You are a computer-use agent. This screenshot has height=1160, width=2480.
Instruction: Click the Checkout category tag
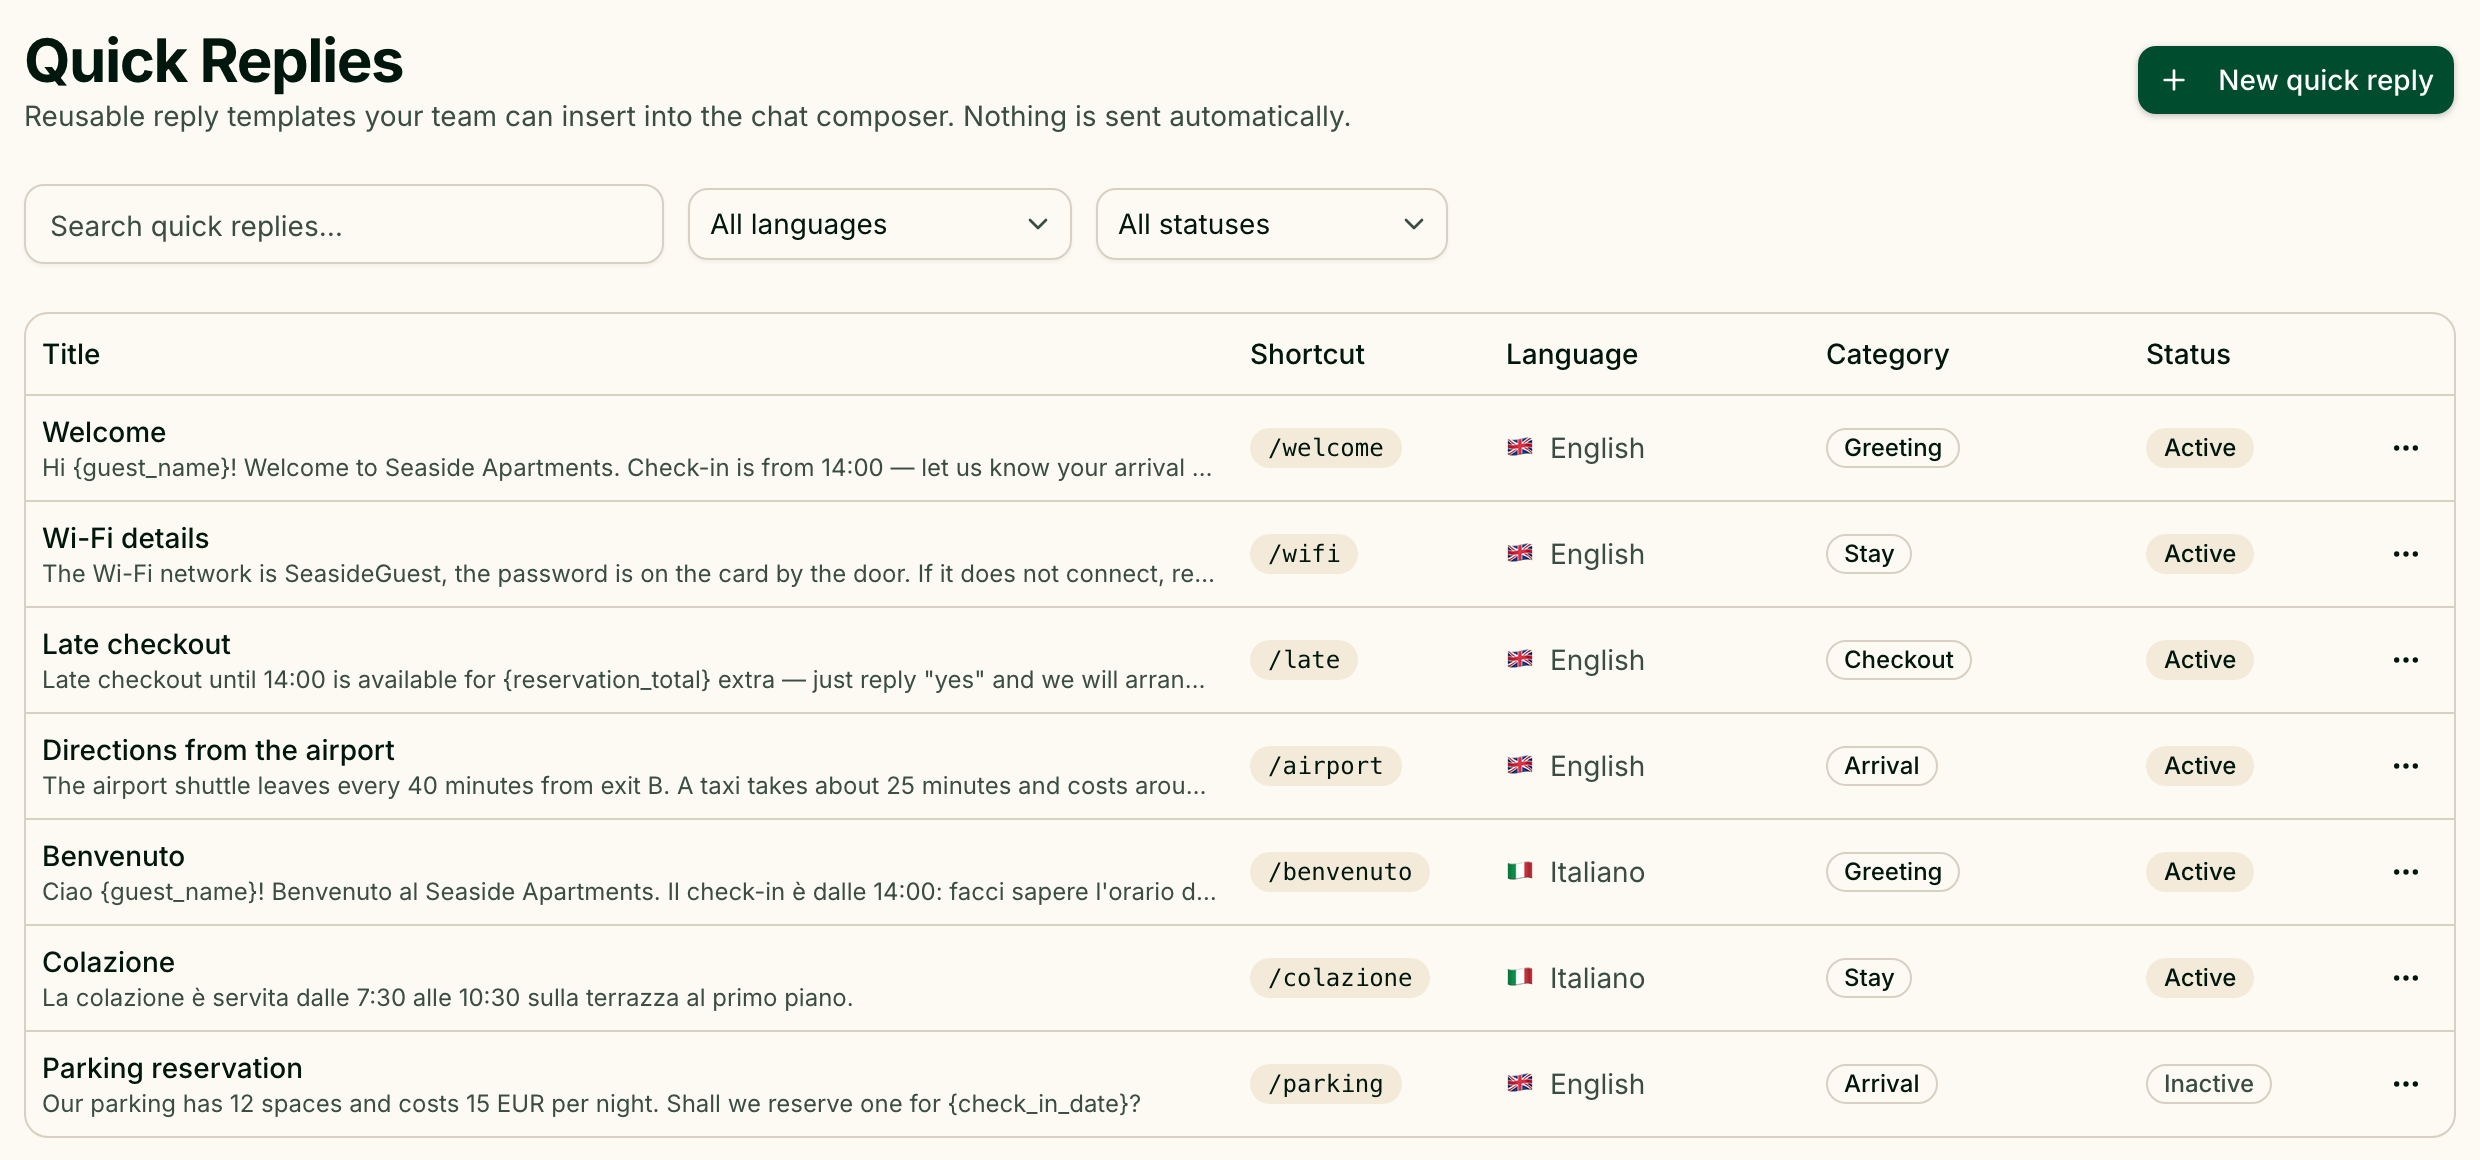[x=1898, y=660]
